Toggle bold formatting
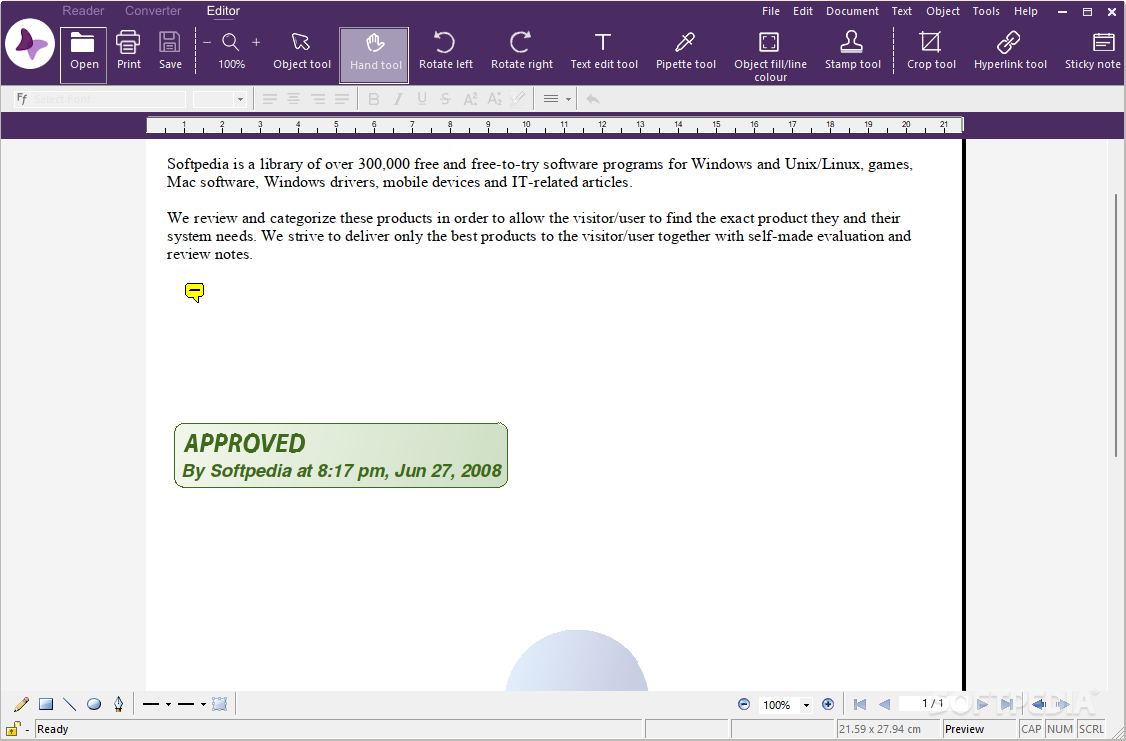1126x741 pixels. [x=373, y=99]
